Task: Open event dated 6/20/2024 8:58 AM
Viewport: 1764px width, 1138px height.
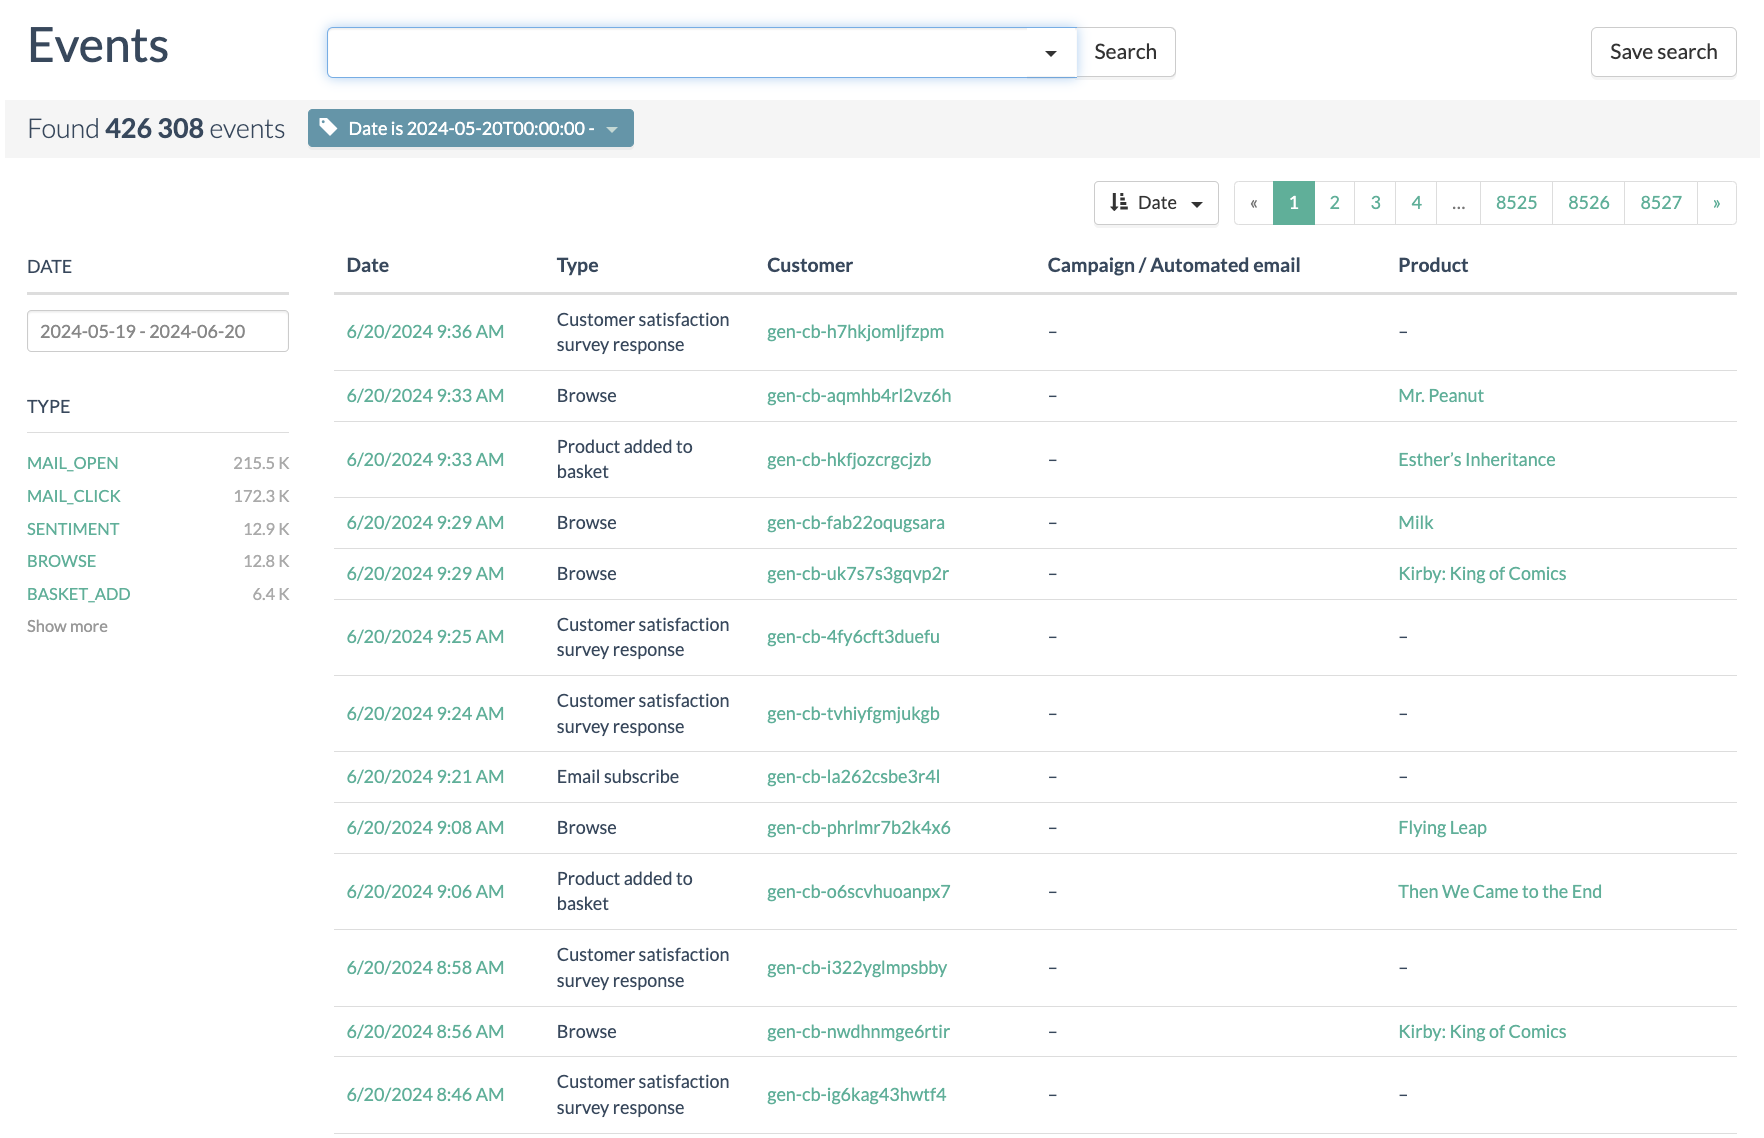Action: coord(425,968)
